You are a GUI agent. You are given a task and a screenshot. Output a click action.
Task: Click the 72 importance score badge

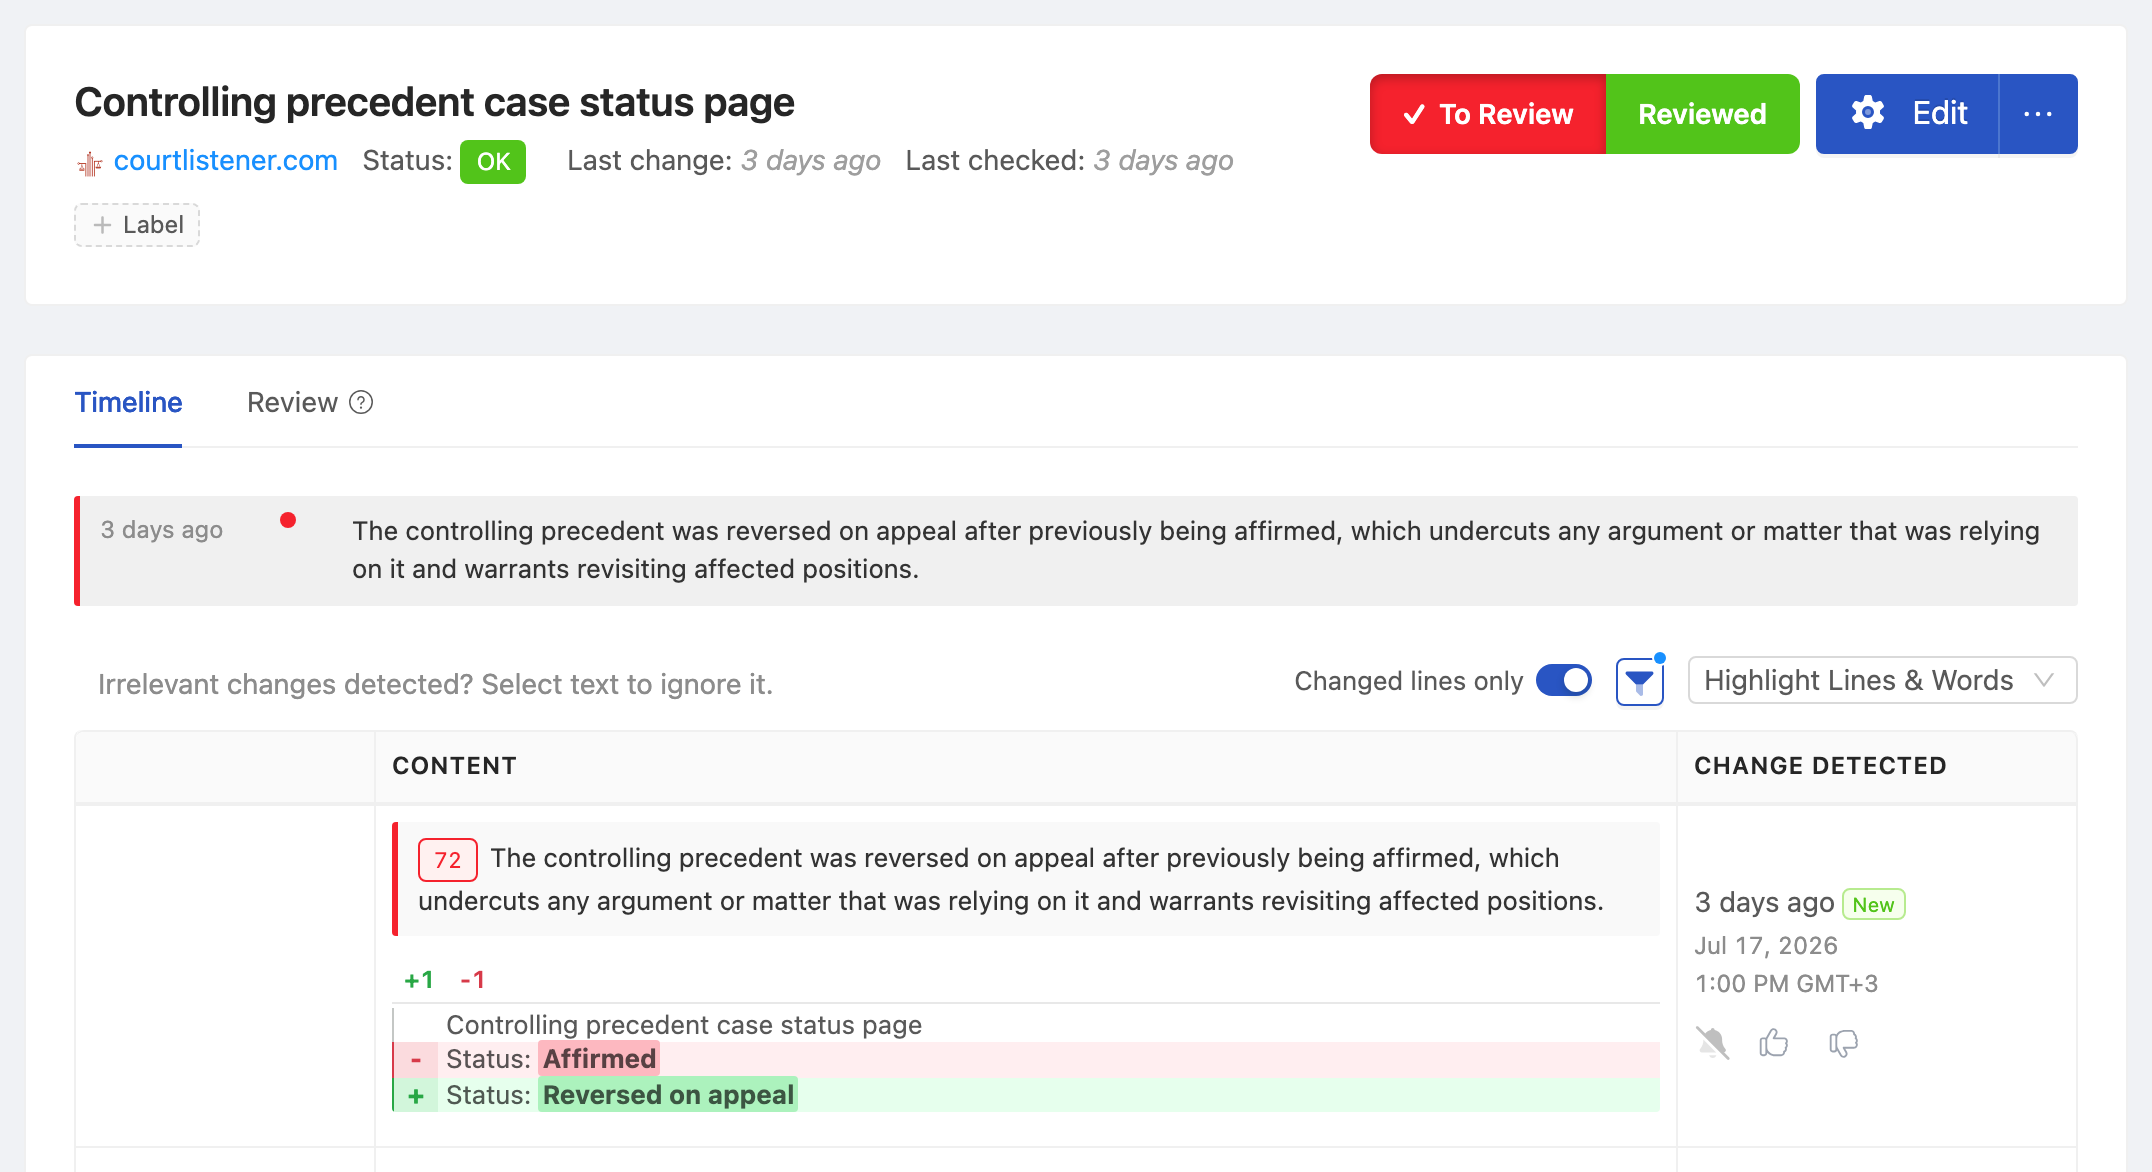[447, 860]
